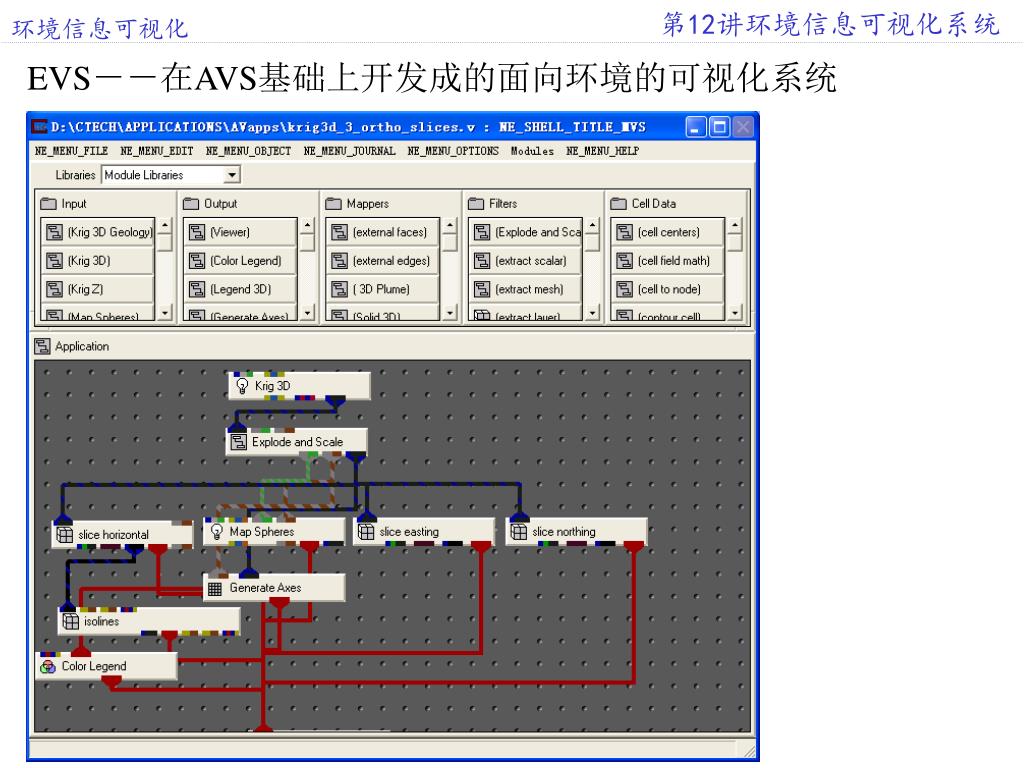Click the Explode and Scale node icon

click(x=239, y=442)
